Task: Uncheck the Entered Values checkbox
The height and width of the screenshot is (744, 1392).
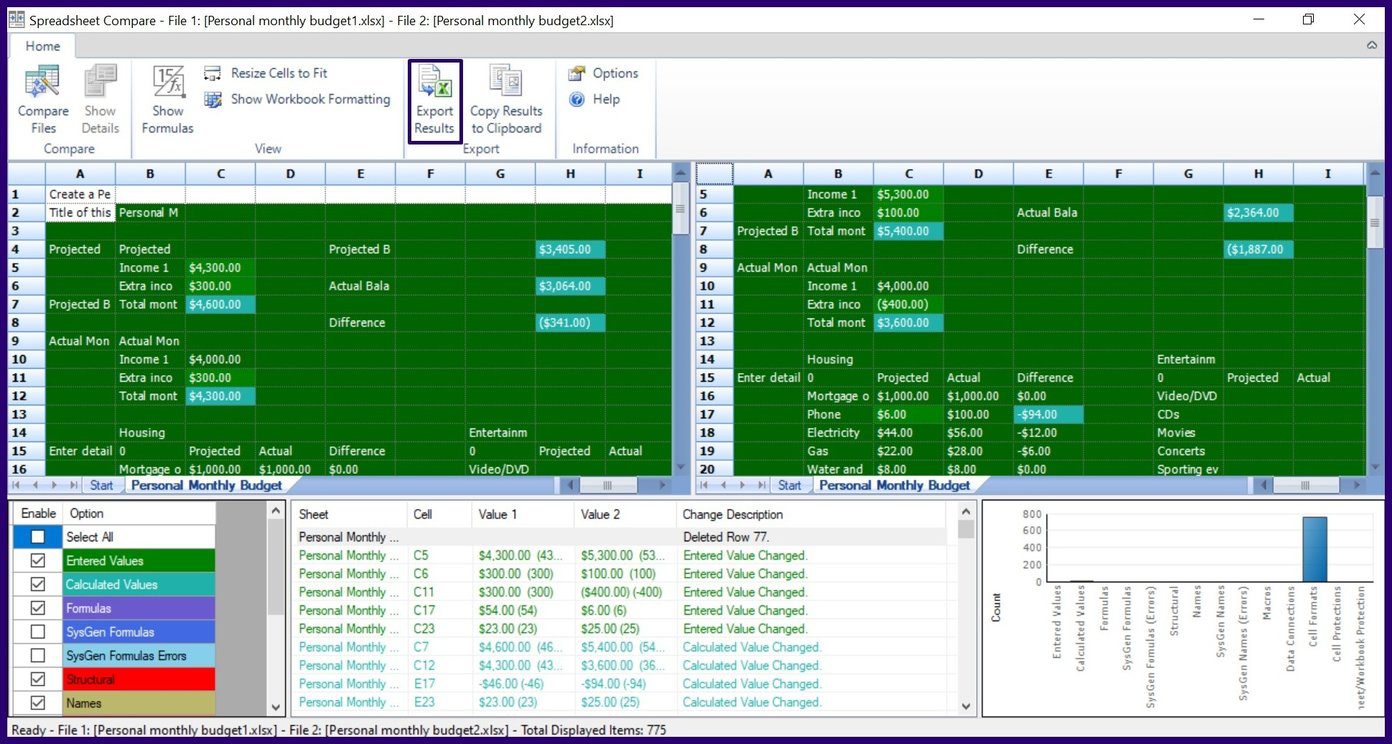Action: coord(38,561)
